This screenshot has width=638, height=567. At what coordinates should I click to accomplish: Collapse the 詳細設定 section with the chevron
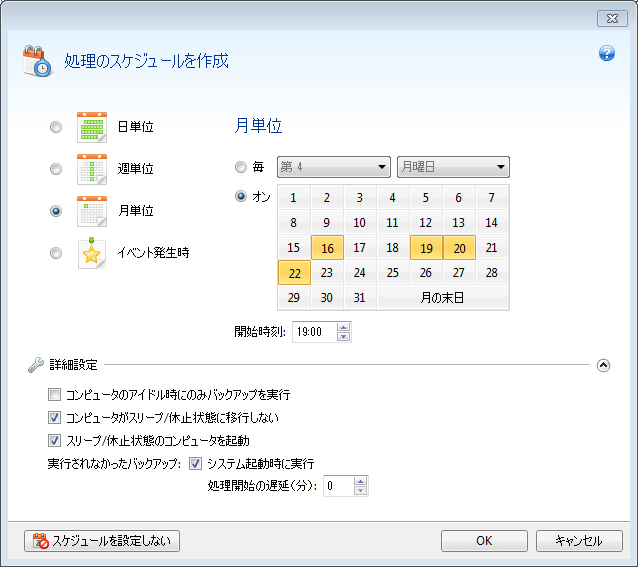(x=603, y=365)
